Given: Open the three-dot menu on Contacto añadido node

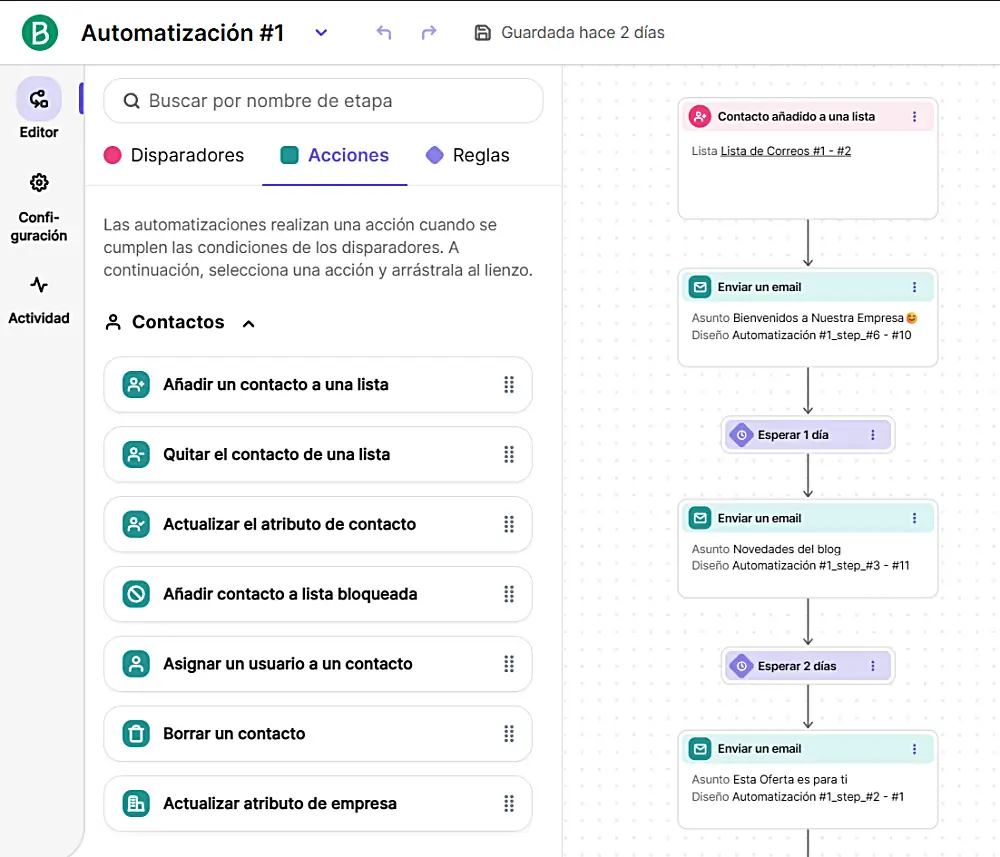Looking at the screenshot, I should 914,116.
